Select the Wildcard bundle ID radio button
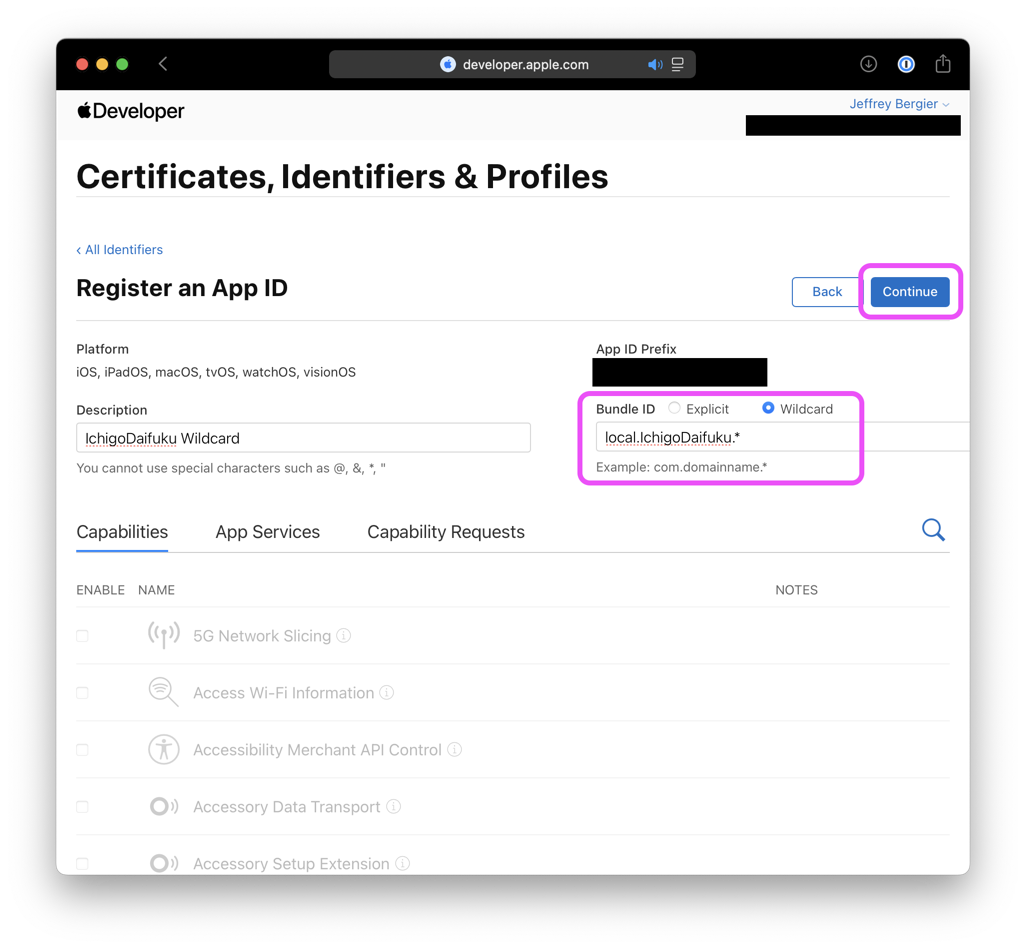Image resolution: width=1026 pixels, height=949 pixels. [x=768, y=408]
